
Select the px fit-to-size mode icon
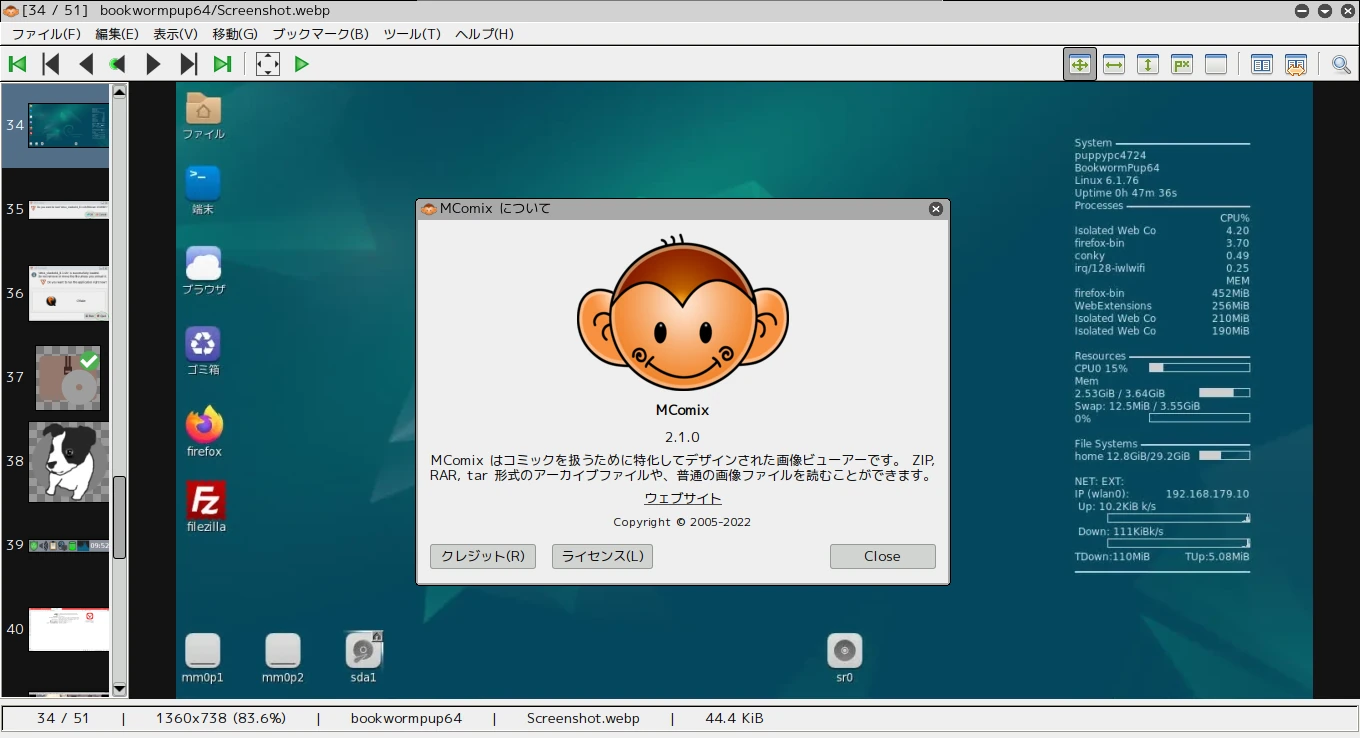[x=1182, y=64]
